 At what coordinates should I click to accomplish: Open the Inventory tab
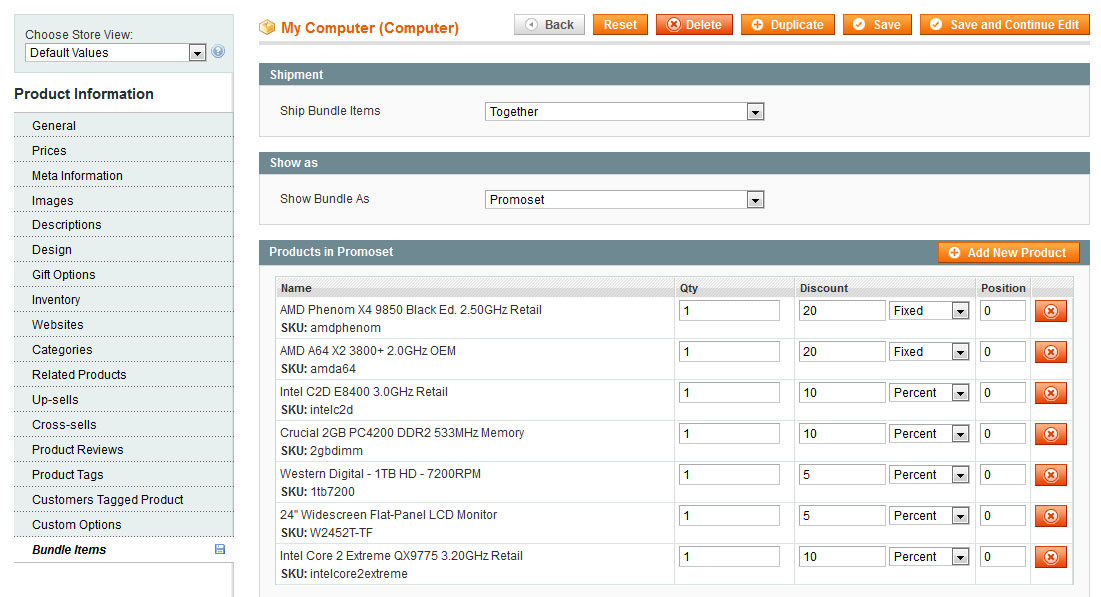point(124,300)
